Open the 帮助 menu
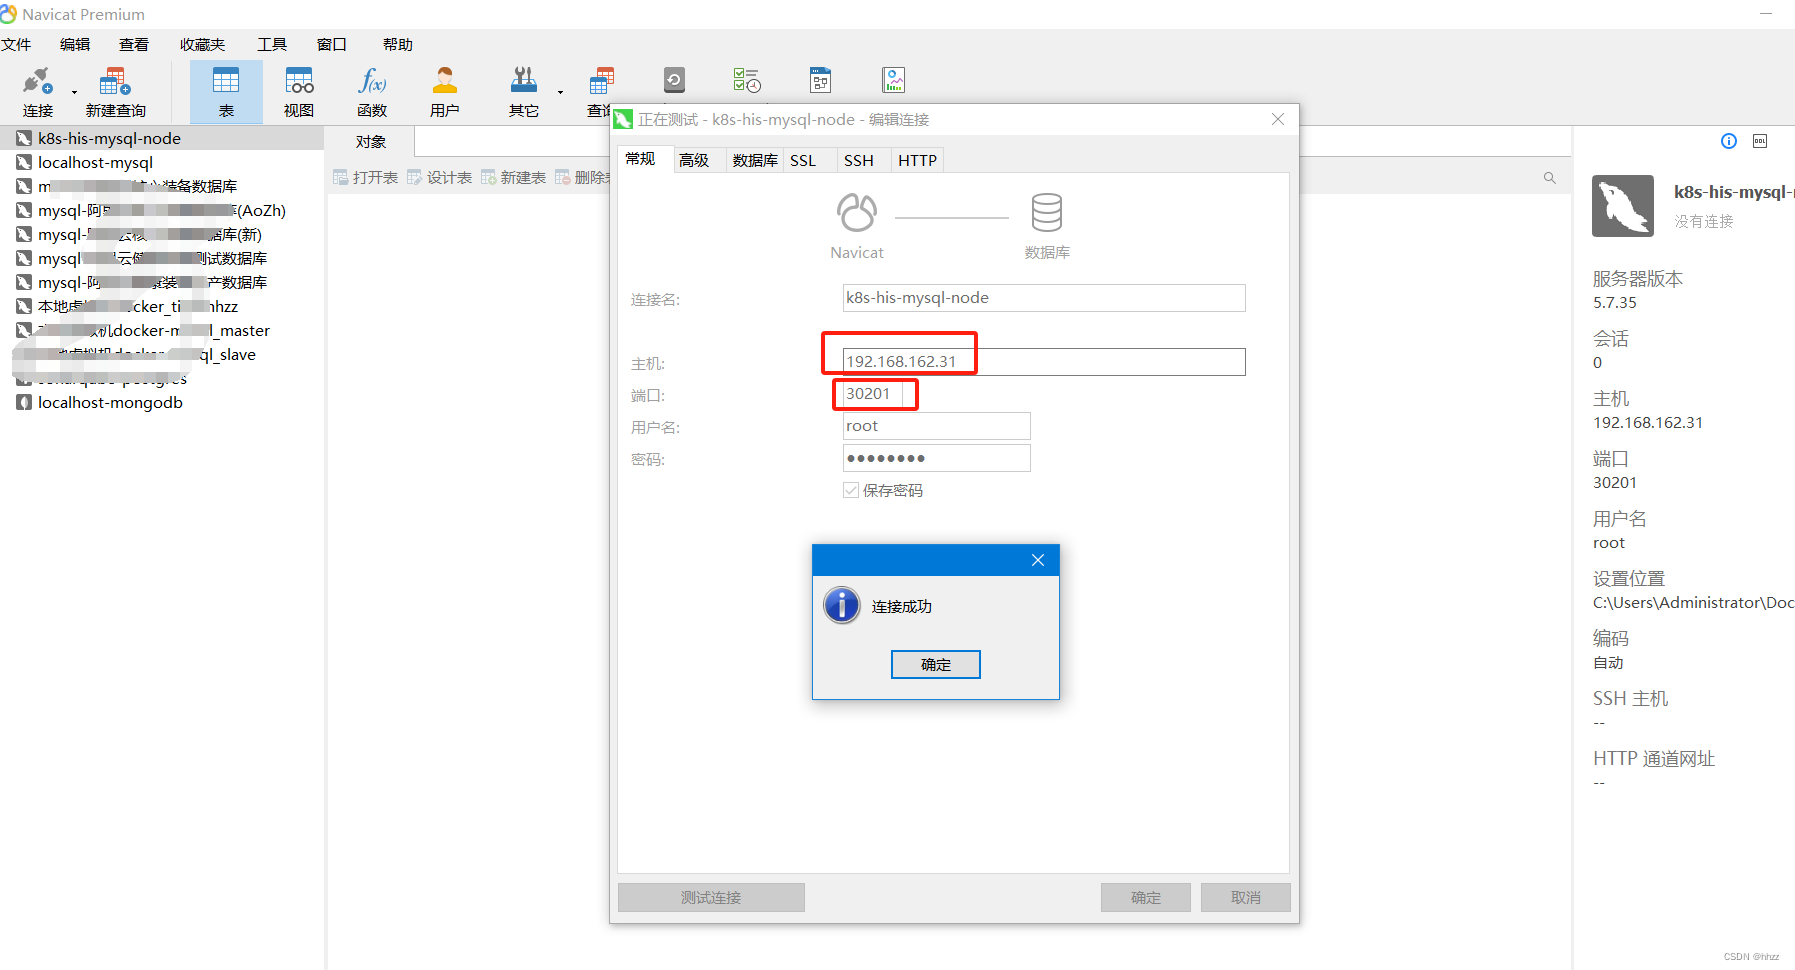This screenshot has width=1795, height=970. [398, 44]
